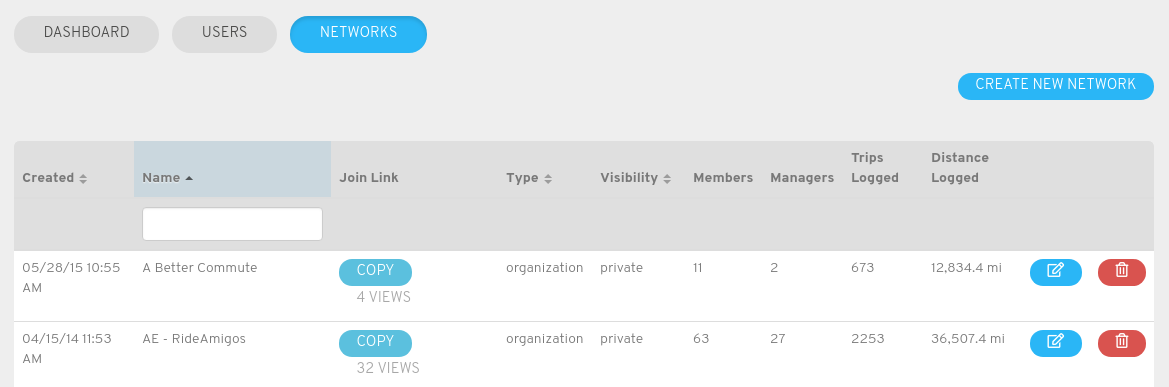
Task: Click the Join Link column header
Action: [369, 178]
